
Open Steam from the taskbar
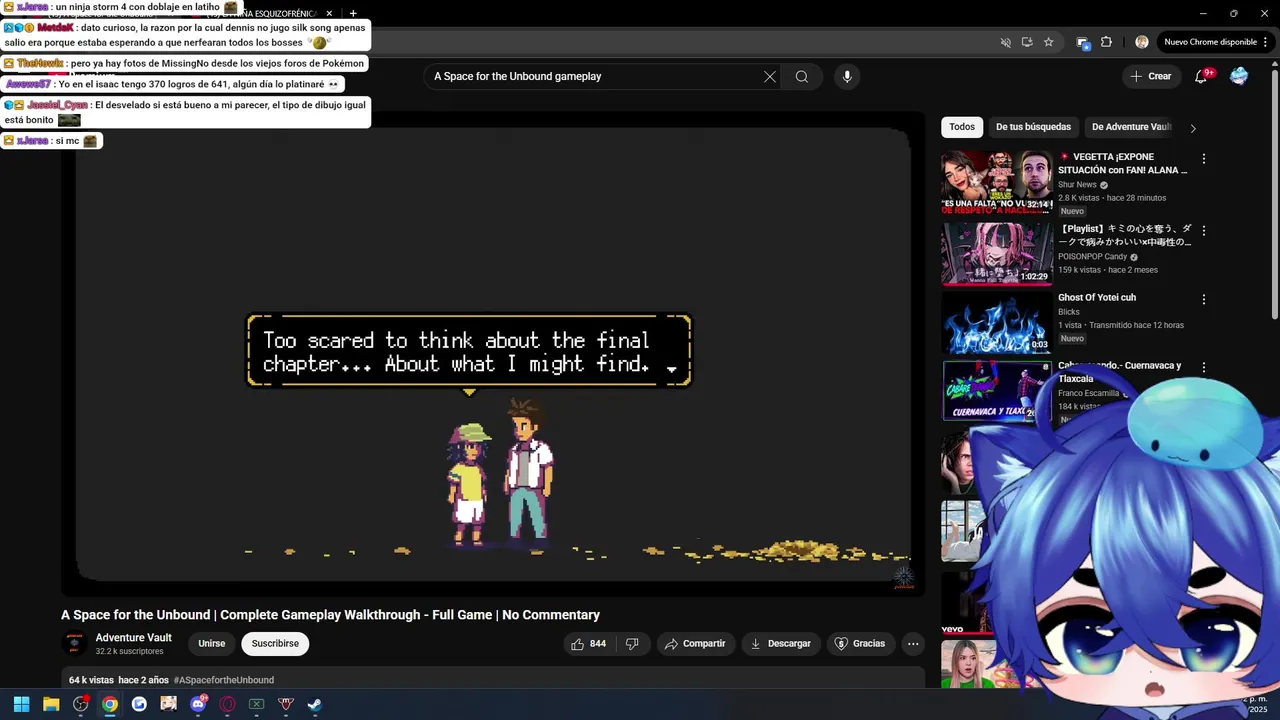[x=314, y=704]
